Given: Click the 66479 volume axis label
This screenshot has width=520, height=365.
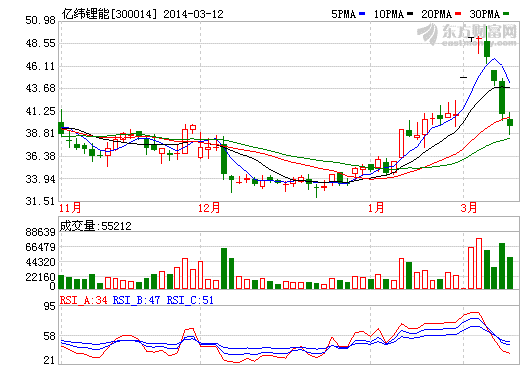Looking at the screenshot, I should [40, 247].
